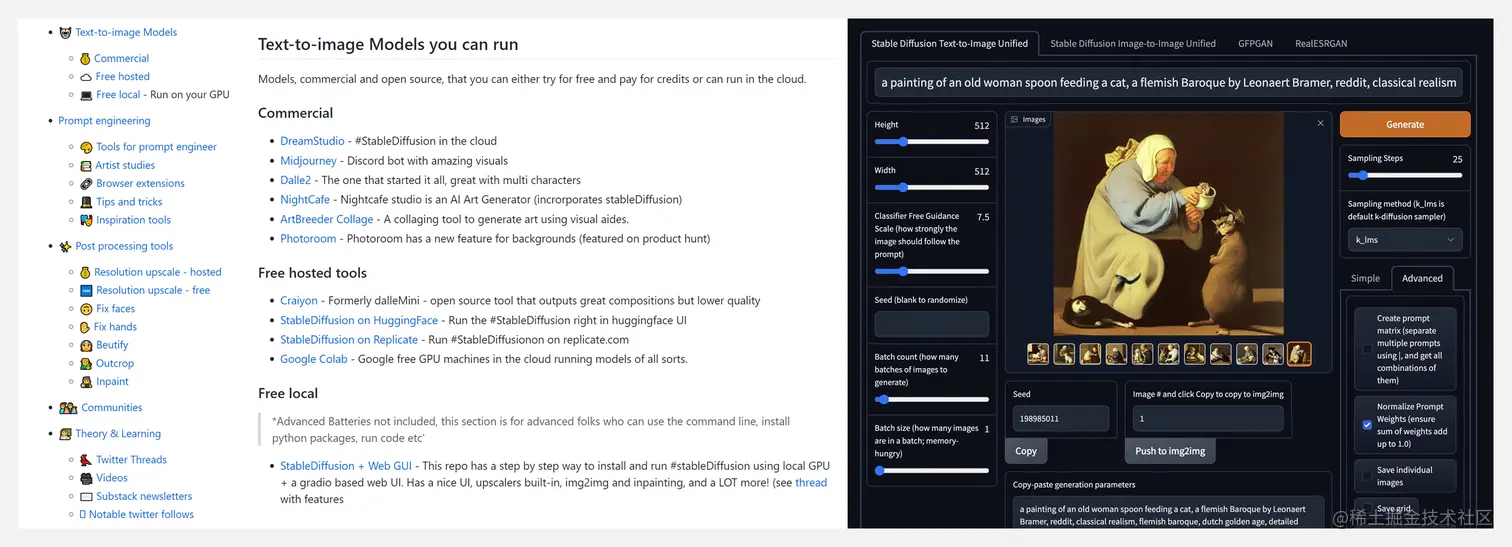Click the emoji icon beside Beutify

[86, 345]
